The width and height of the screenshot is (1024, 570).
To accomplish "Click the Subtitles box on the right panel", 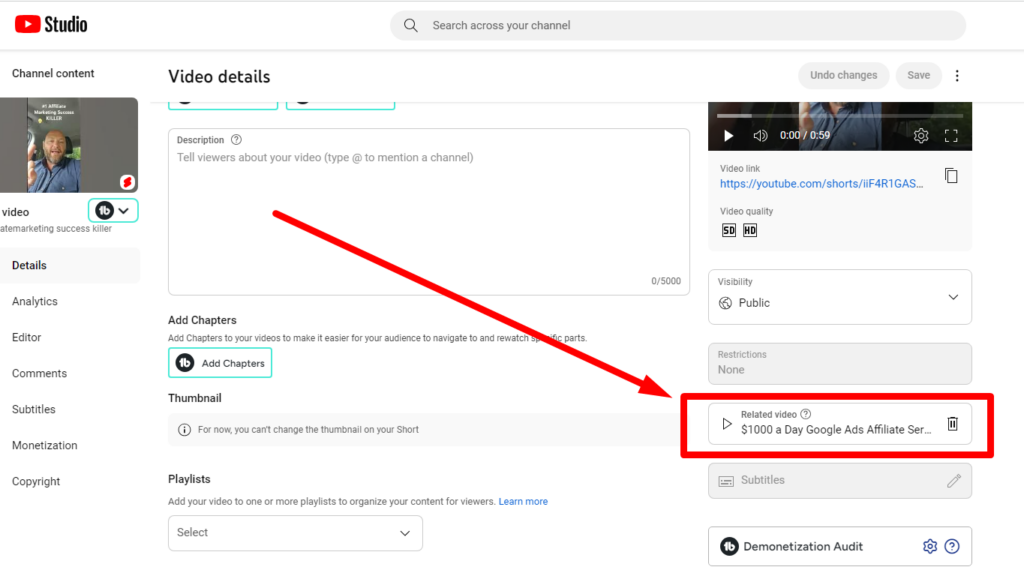I will 840,481.
